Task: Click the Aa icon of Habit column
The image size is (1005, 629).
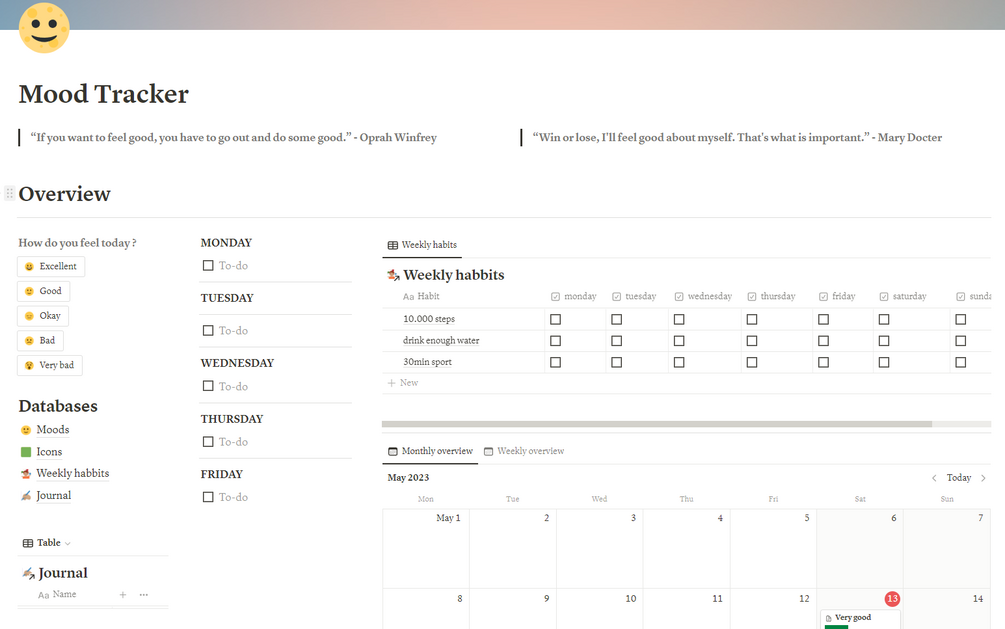Action: (408, 297)
